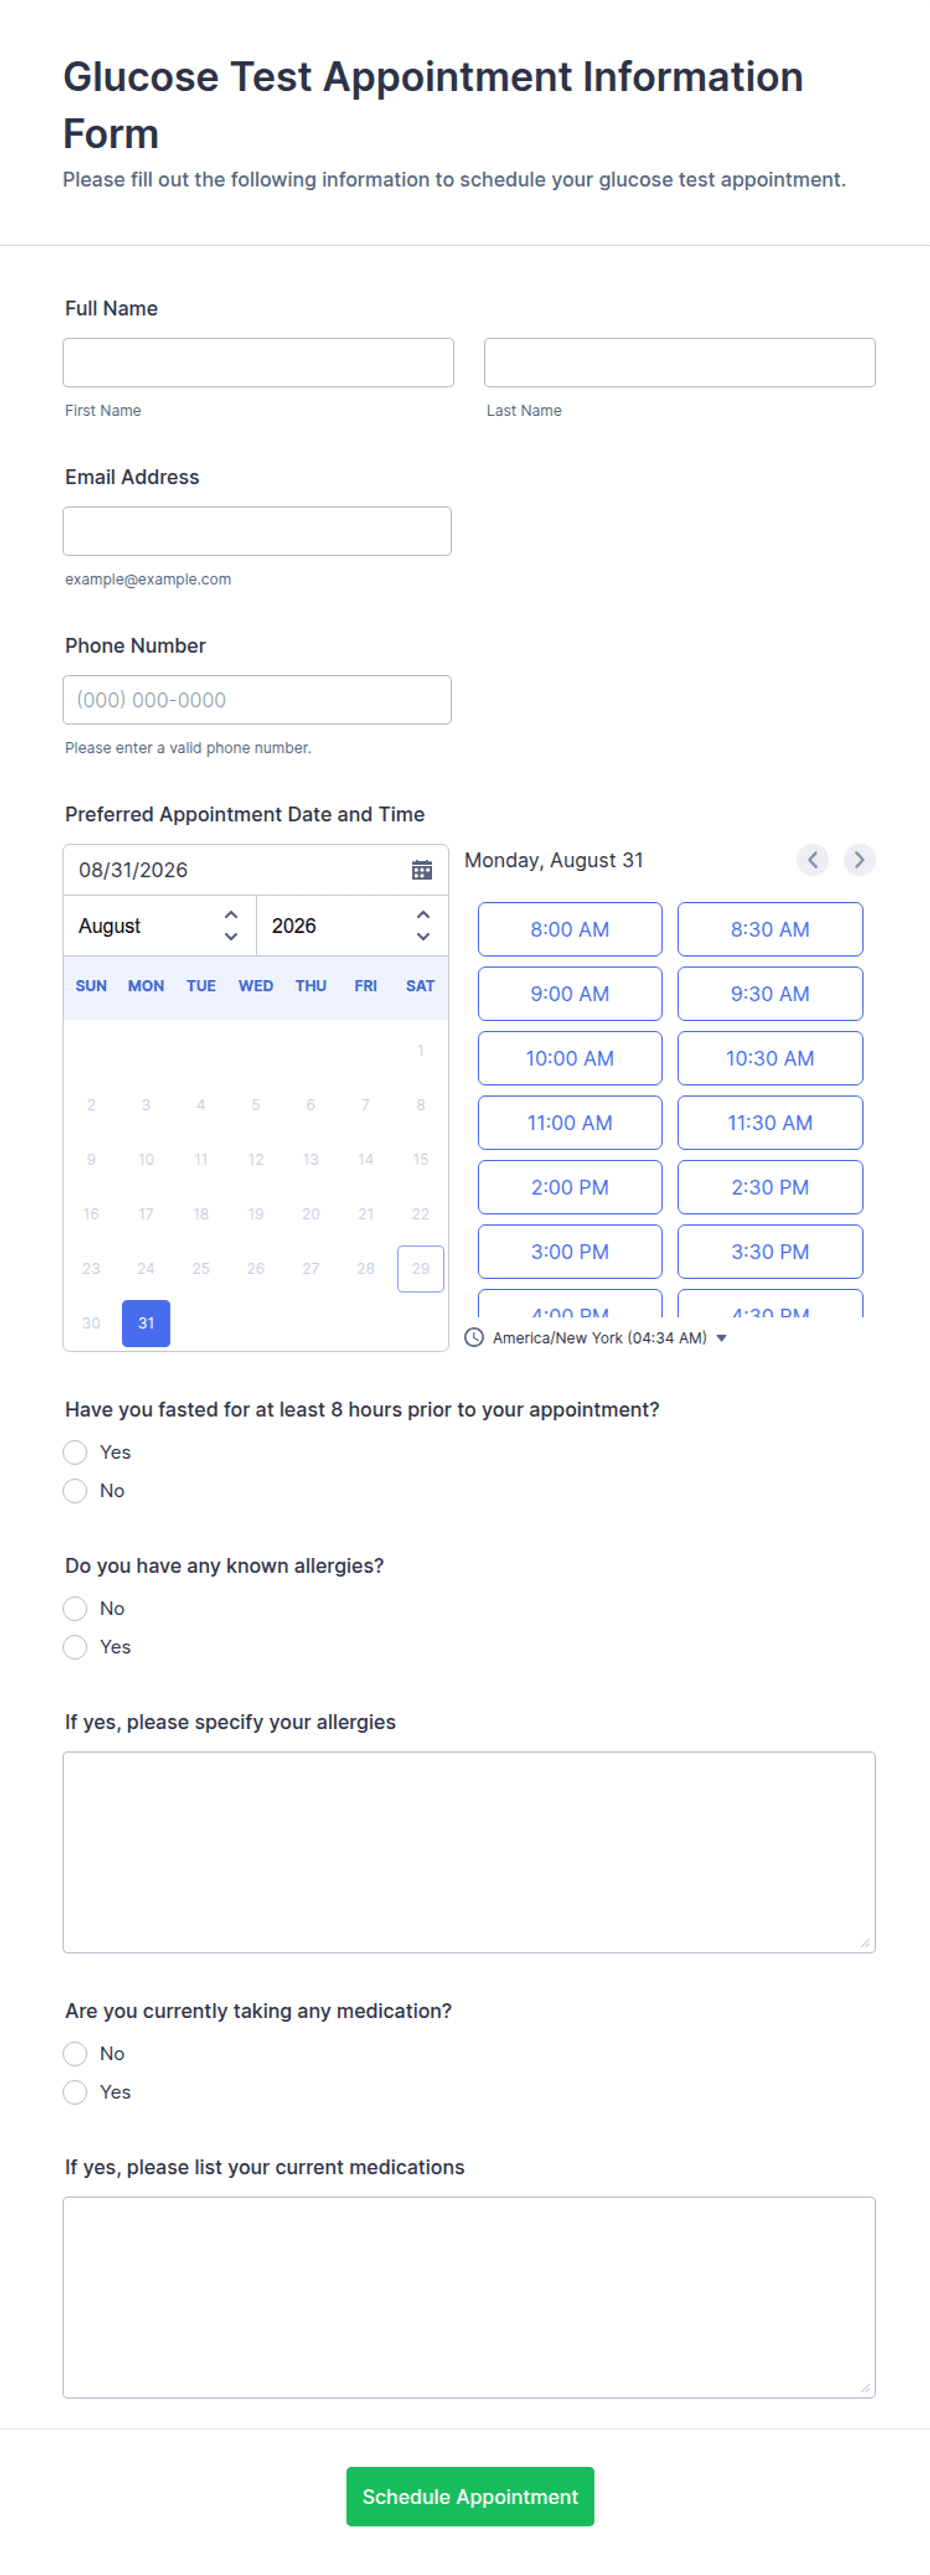Open the August month dropdown
Image resolution: width=930 pixels, height=2575 pixels.
point(160,926)
